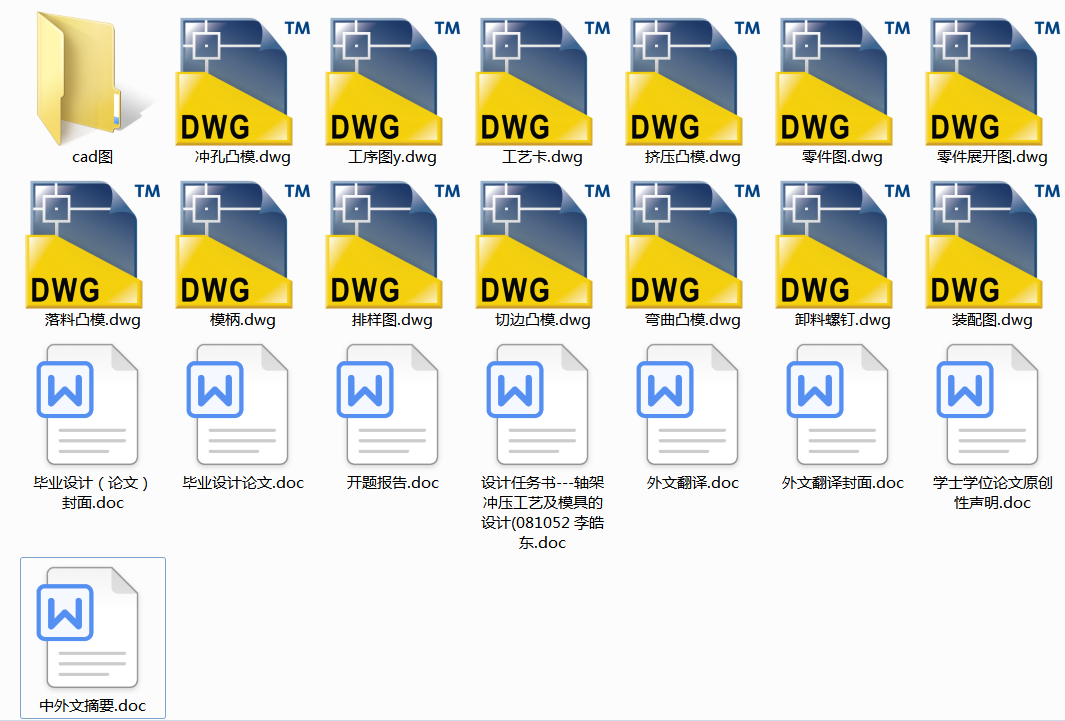Click the file name 挤压凸模.dwg
This screenshot has height=721, width=1065.
[692, 157]
